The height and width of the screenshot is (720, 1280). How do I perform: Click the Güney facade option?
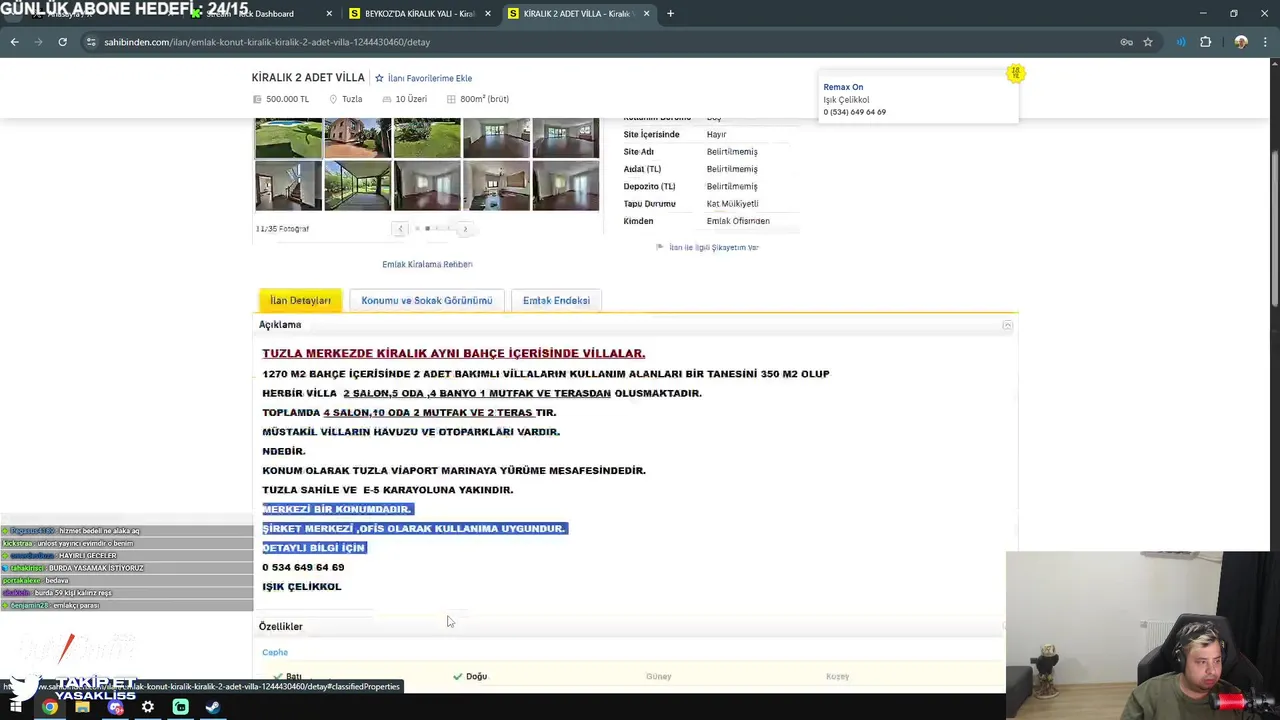point(658,676)
